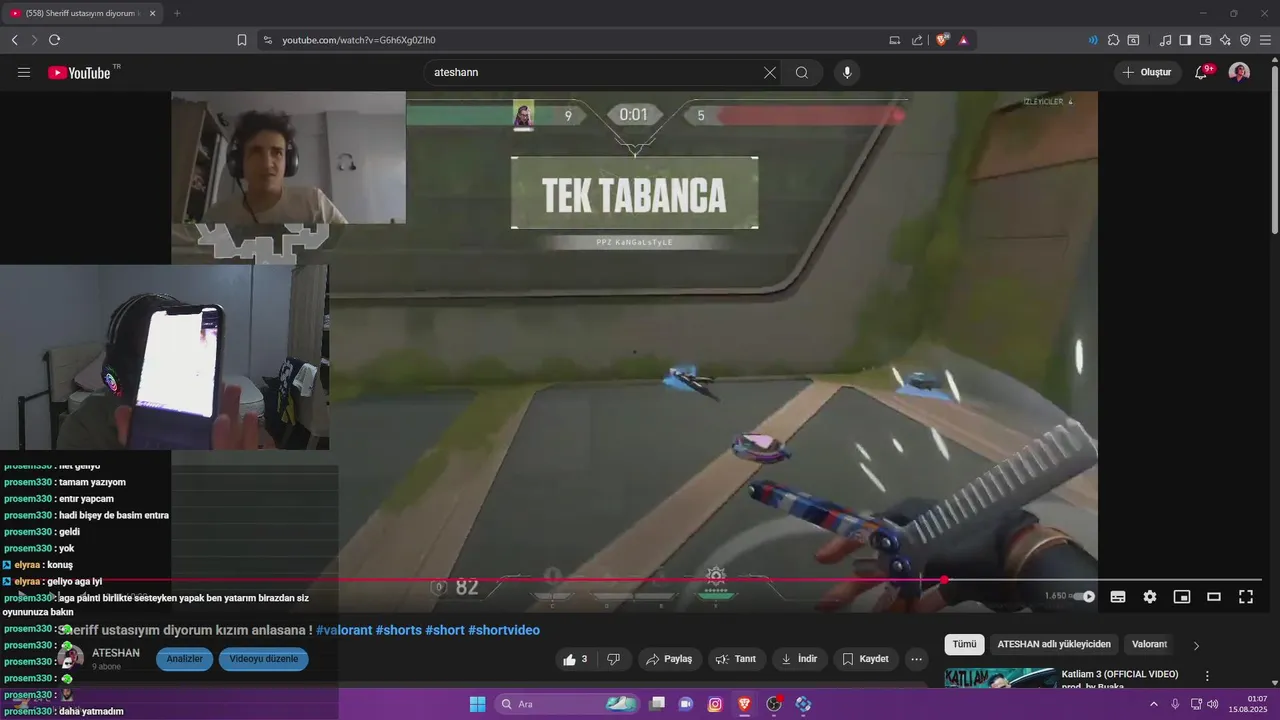Open the browser main menu

1265,40
